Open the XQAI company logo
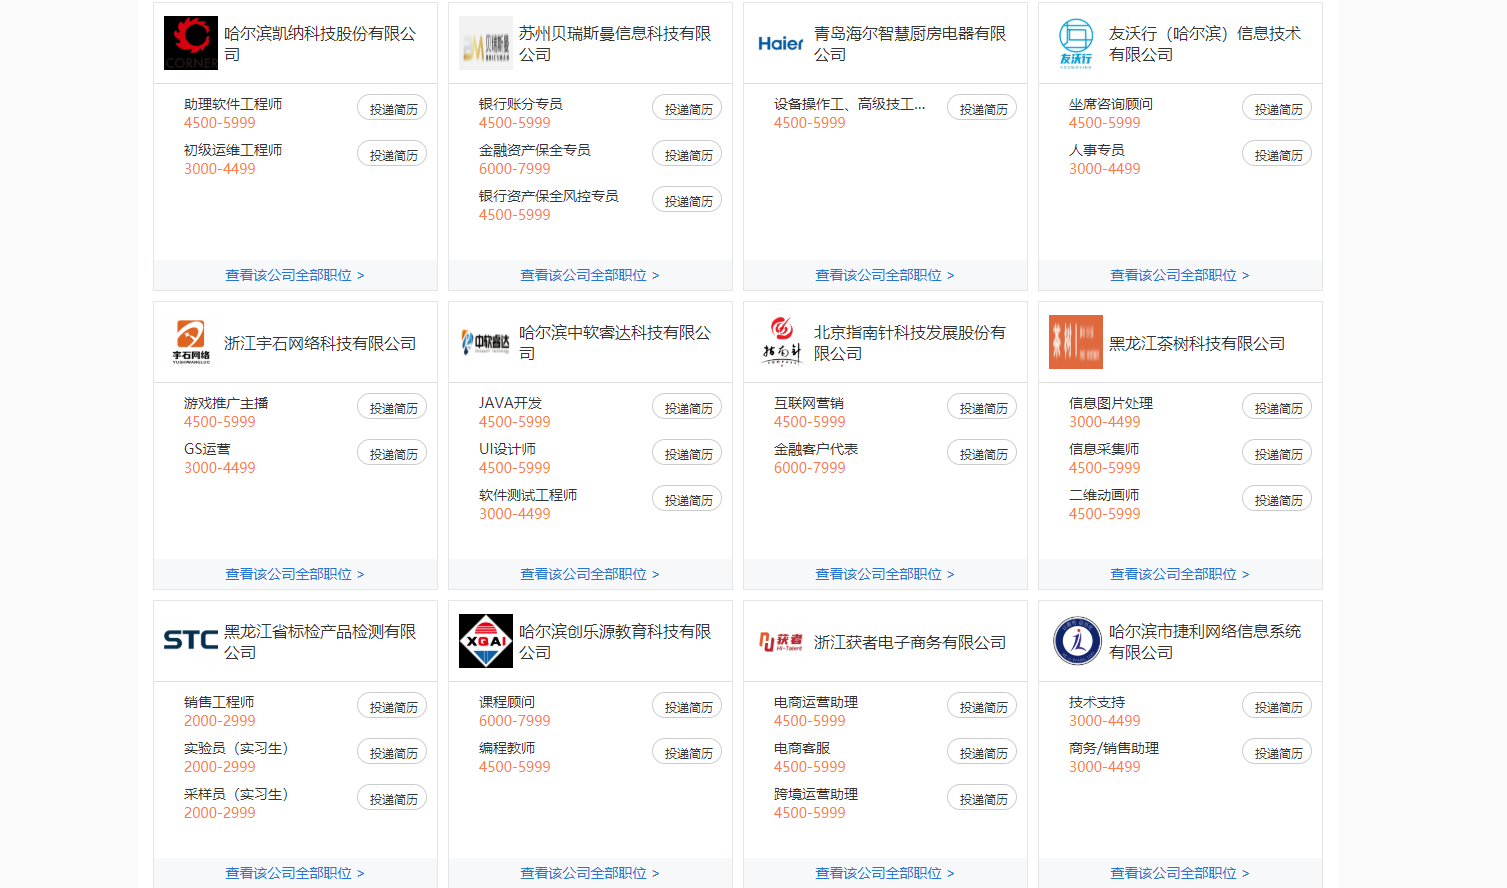Screen dimensions: 1507x888 486,641
